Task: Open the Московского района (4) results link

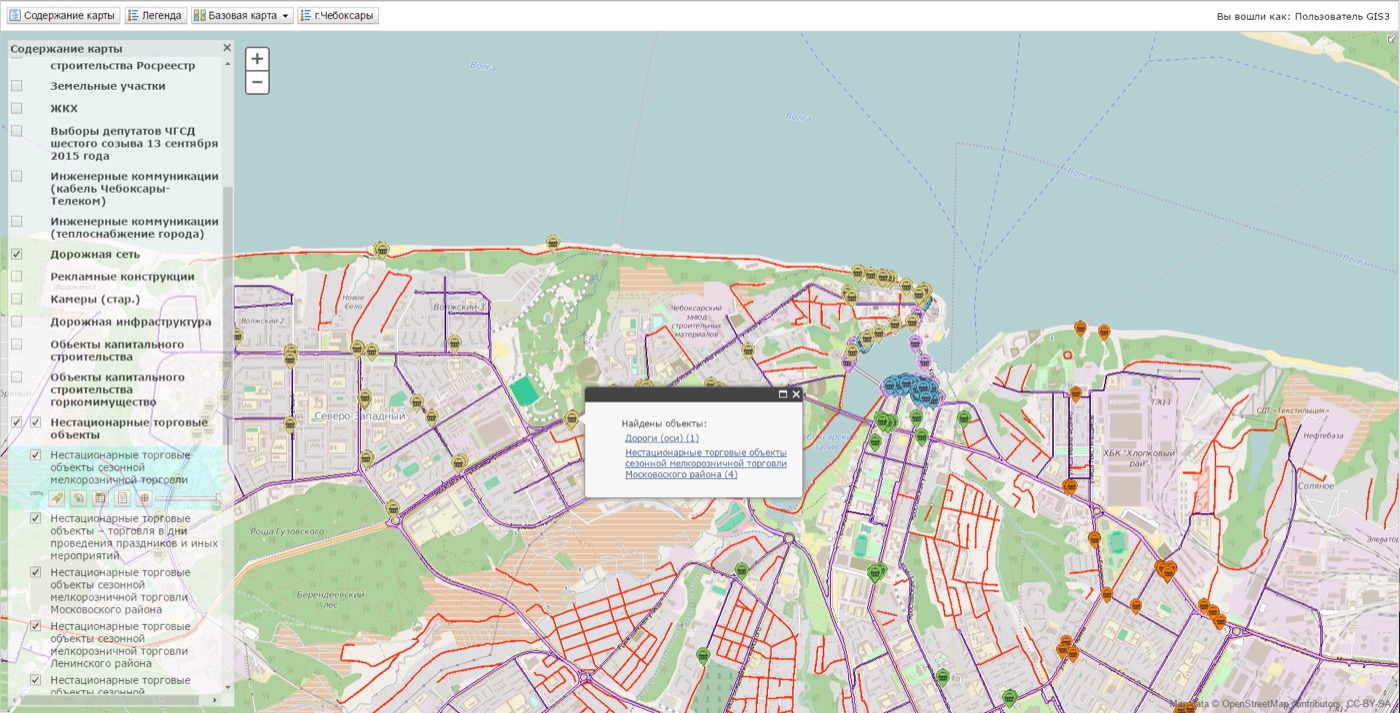Action: pyautogui.click(x=706, y=463)
